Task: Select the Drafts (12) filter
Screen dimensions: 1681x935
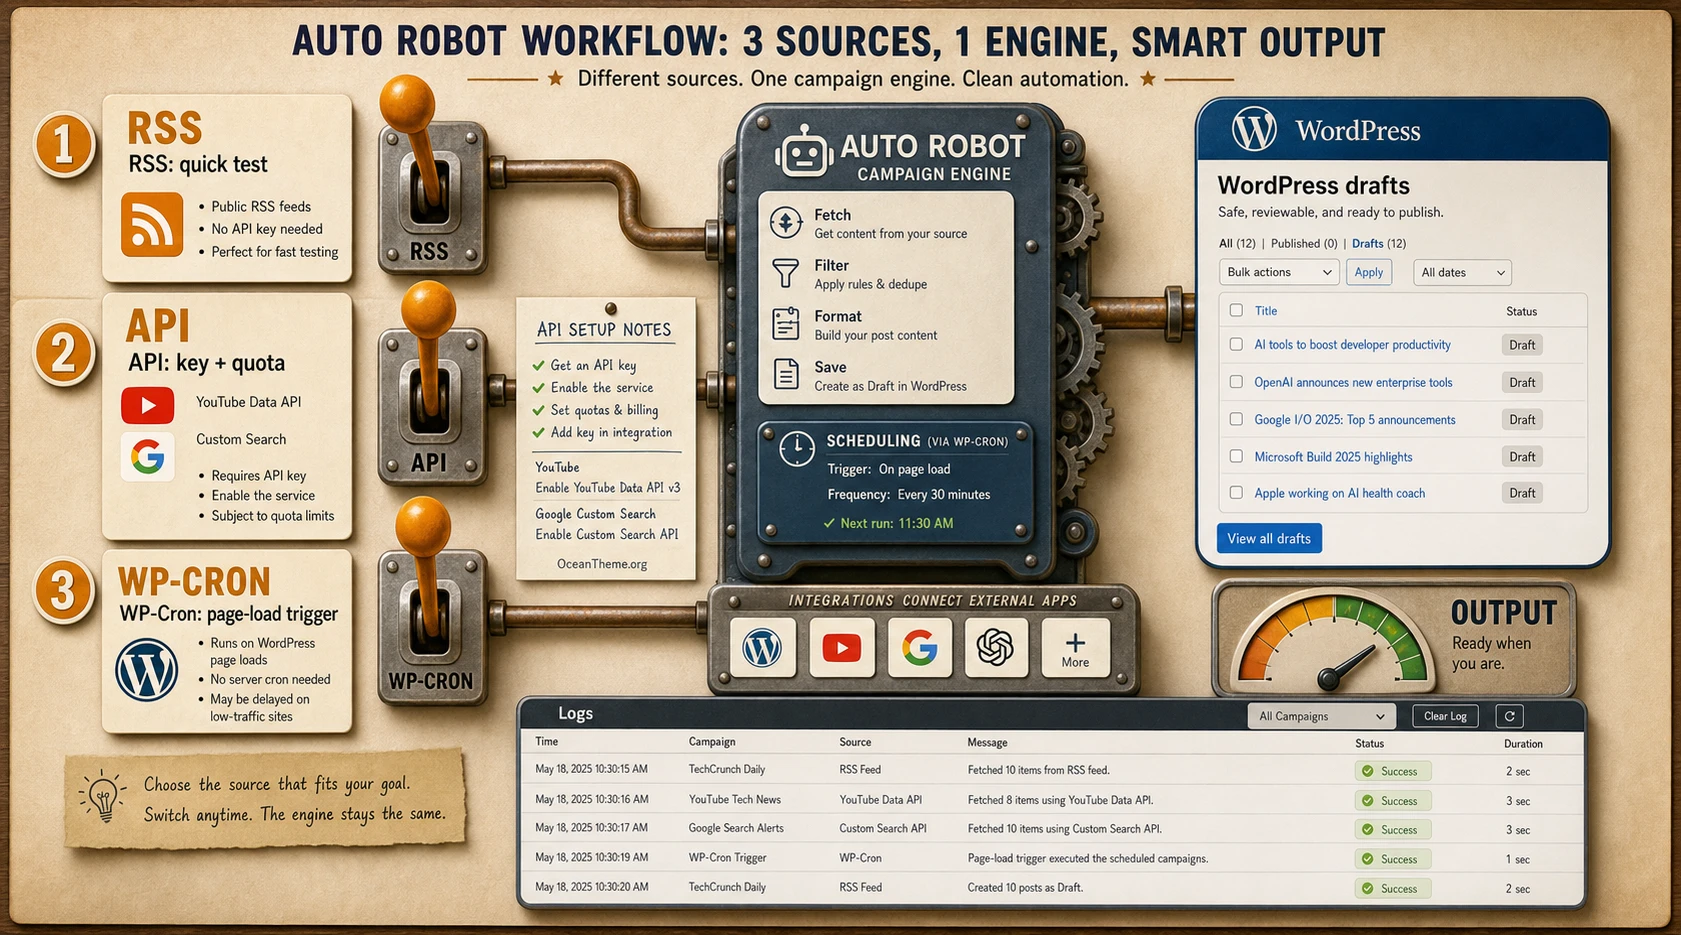Action: [x=1379, y=243]
